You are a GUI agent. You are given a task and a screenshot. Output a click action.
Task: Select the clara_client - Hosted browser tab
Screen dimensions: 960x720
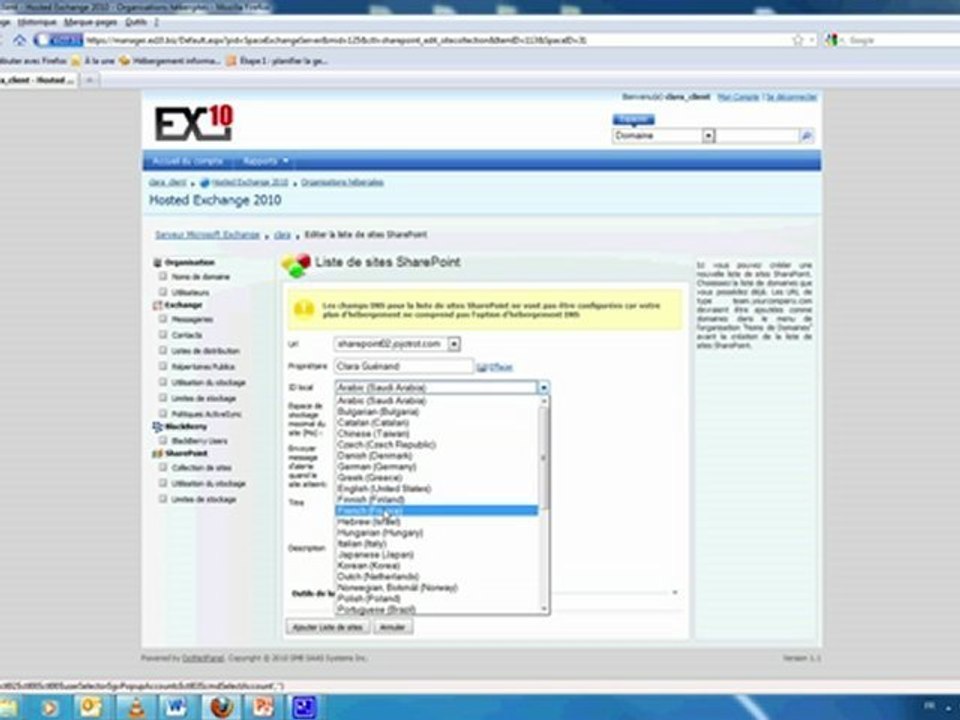coord(37,80)
